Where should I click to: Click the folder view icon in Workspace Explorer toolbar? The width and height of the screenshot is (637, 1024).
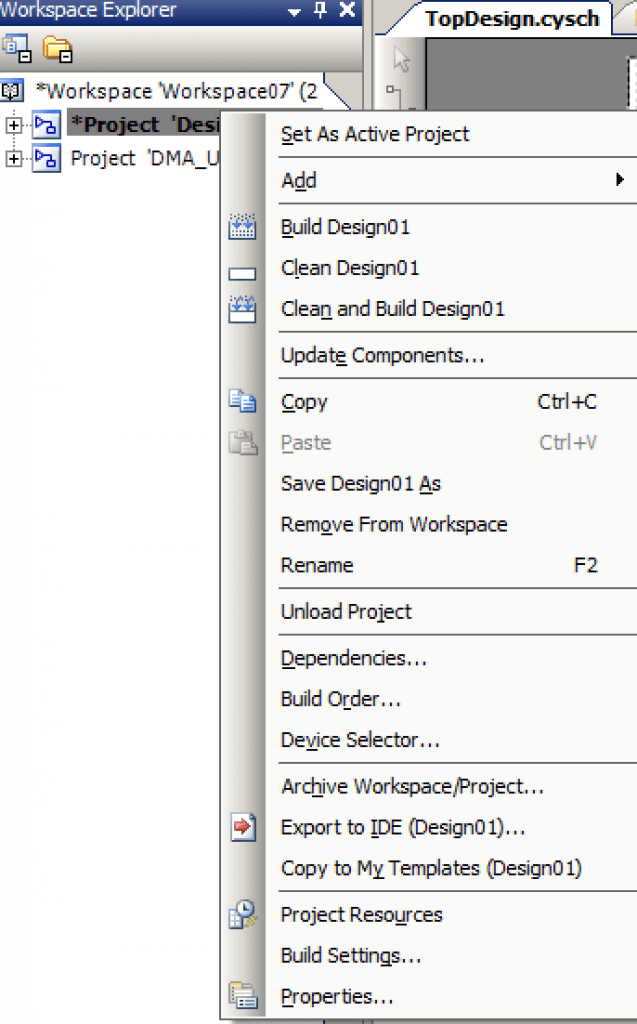(57, 49)
